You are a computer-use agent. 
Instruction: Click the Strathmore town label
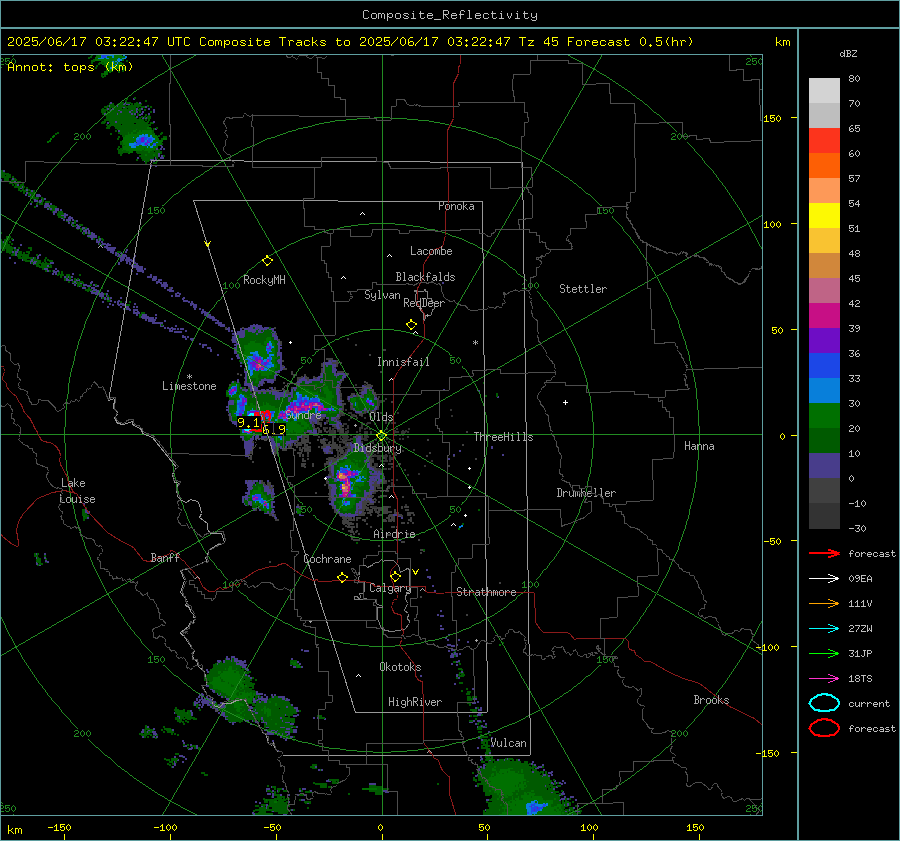point(486,592)
